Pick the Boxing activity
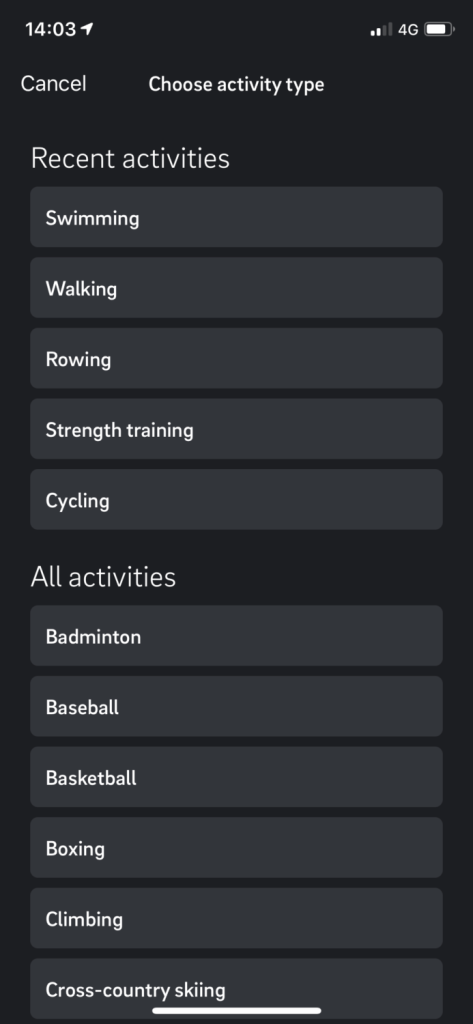The height and width of the screenshot is (1024, 473). tap(236, 848)
